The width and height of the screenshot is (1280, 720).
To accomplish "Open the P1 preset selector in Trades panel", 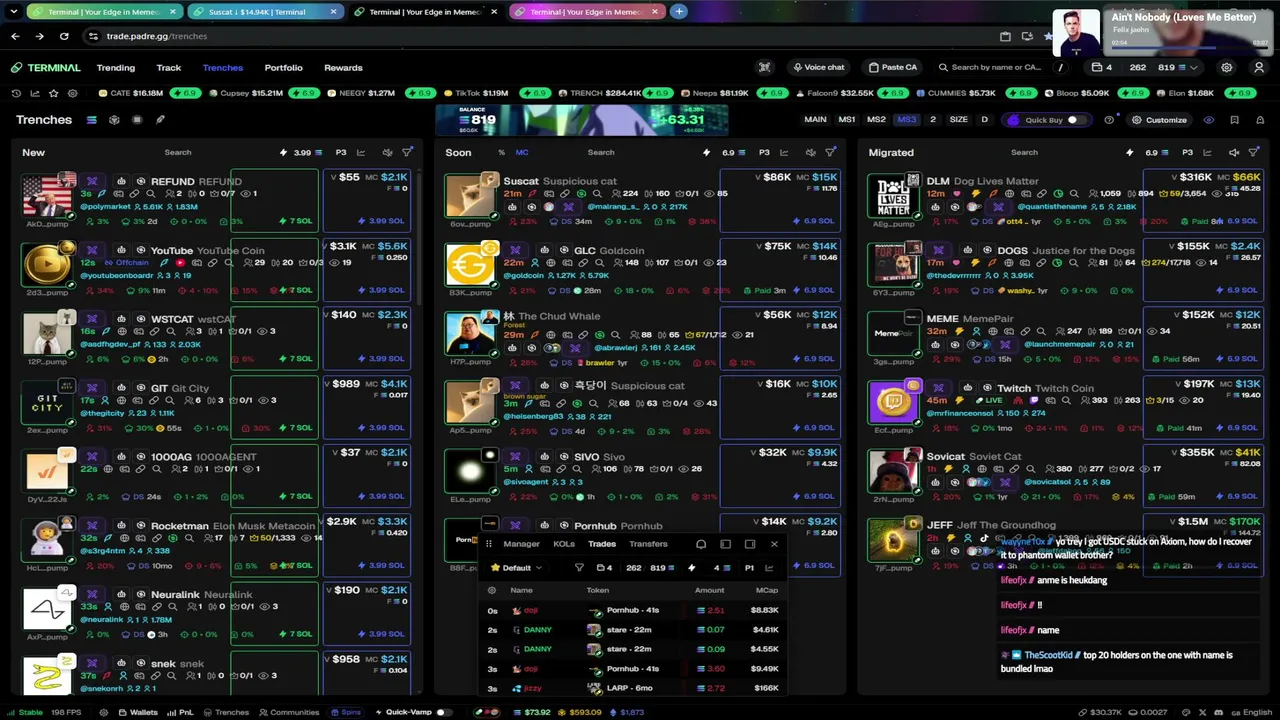I will point(749,568).
